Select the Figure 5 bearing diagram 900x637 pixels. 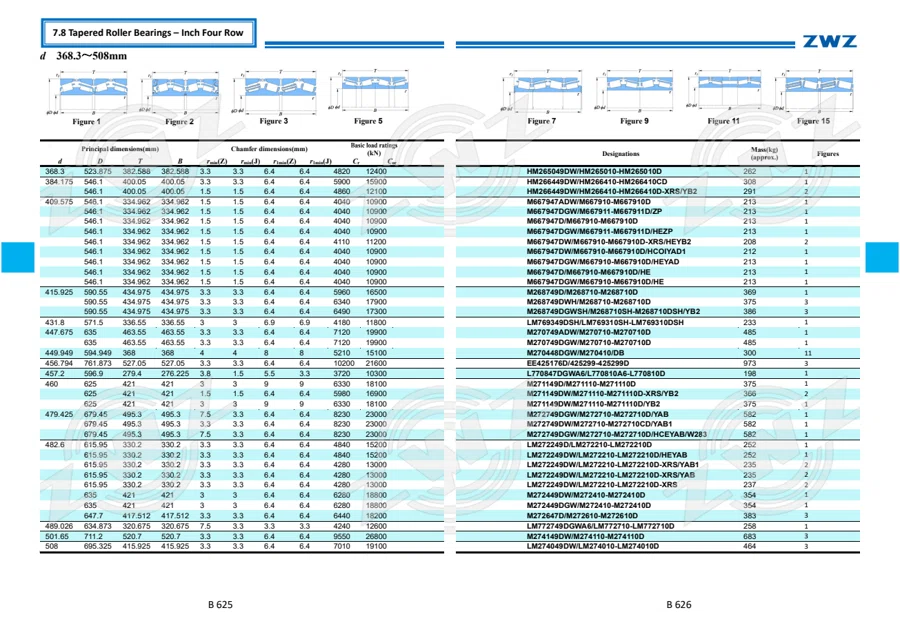[x=368, y=92]
